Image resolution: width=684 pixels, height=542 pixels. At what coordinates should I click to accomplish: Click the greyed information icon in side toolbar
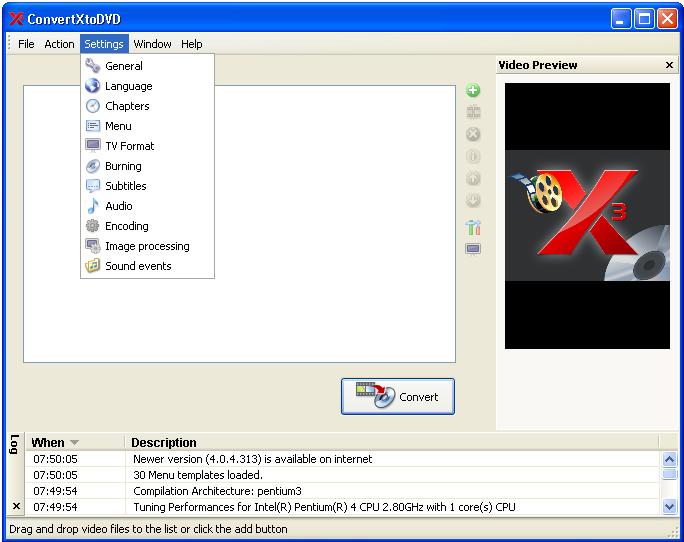(x=473, y=156)
